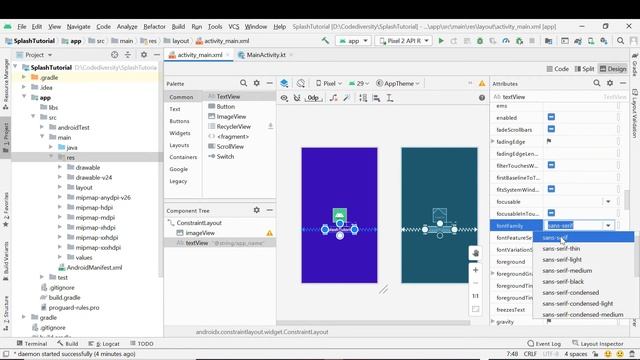Toggle view options eye icon
The height and width of the screenshot is (360, 640).
[284, 98]
